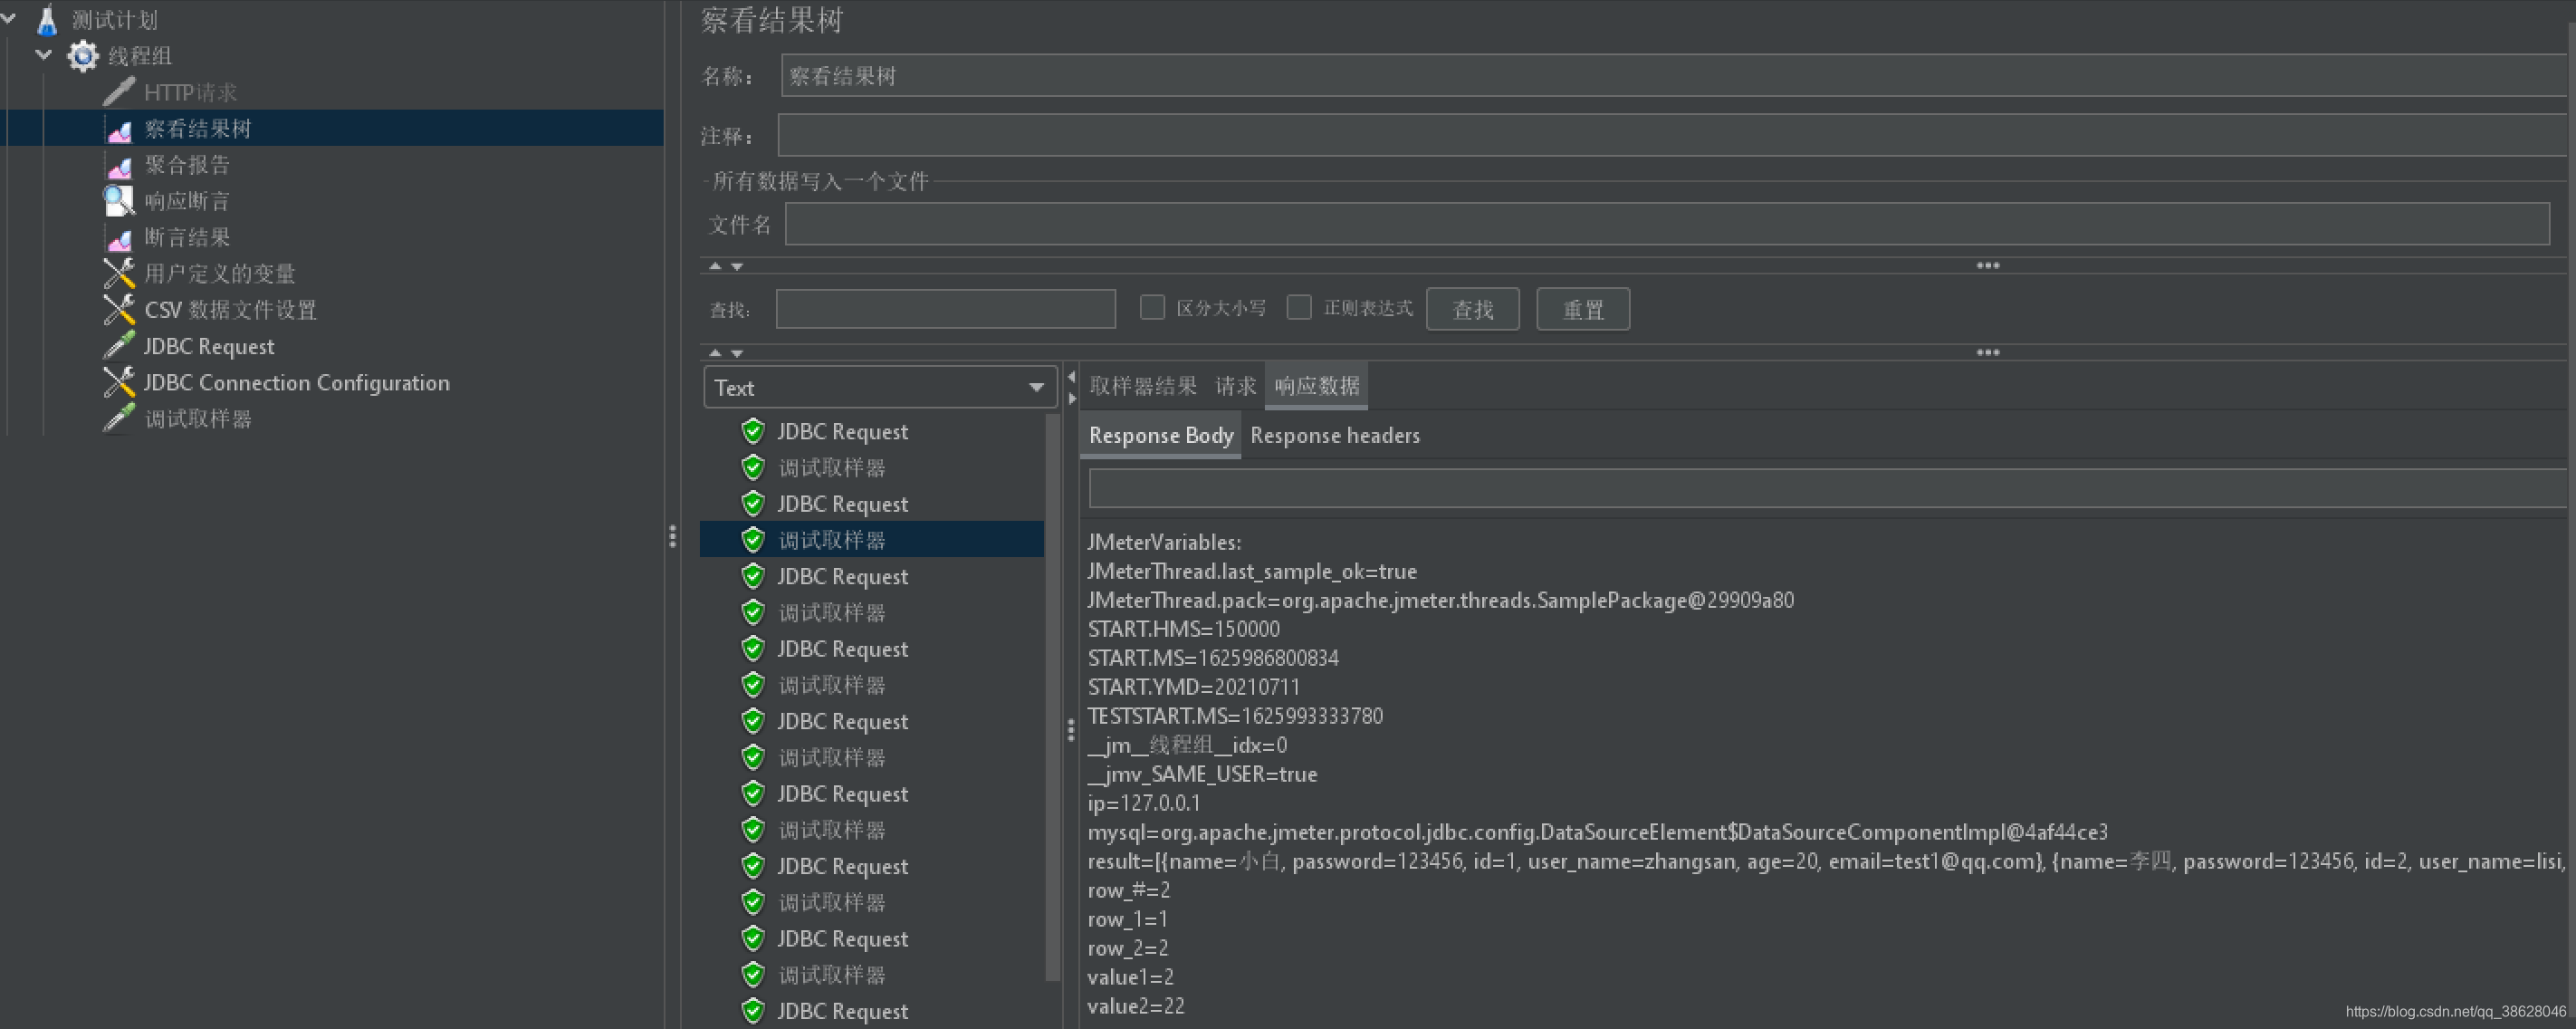Click the 断言结果 listener icon

(x=119, y=238)
